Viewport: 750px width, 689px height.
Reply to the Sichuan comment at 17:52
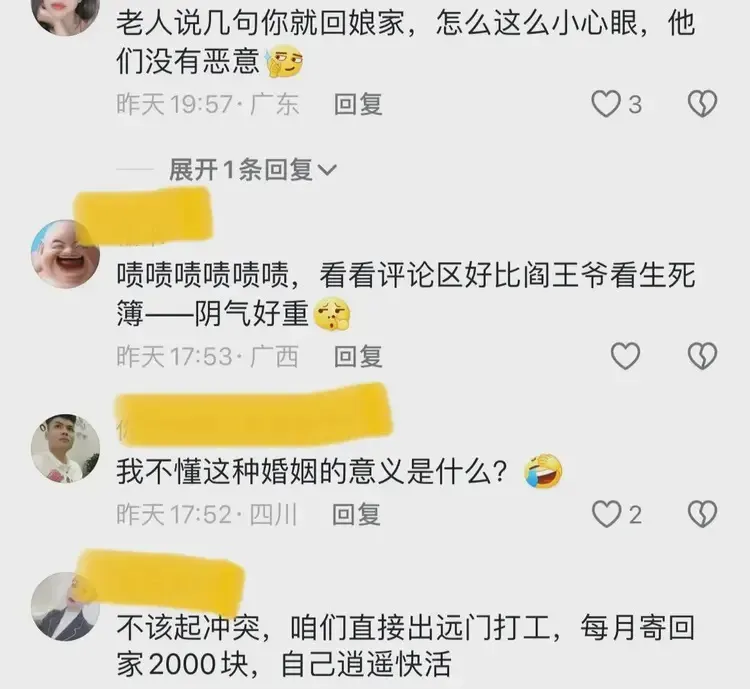(356, 514)
